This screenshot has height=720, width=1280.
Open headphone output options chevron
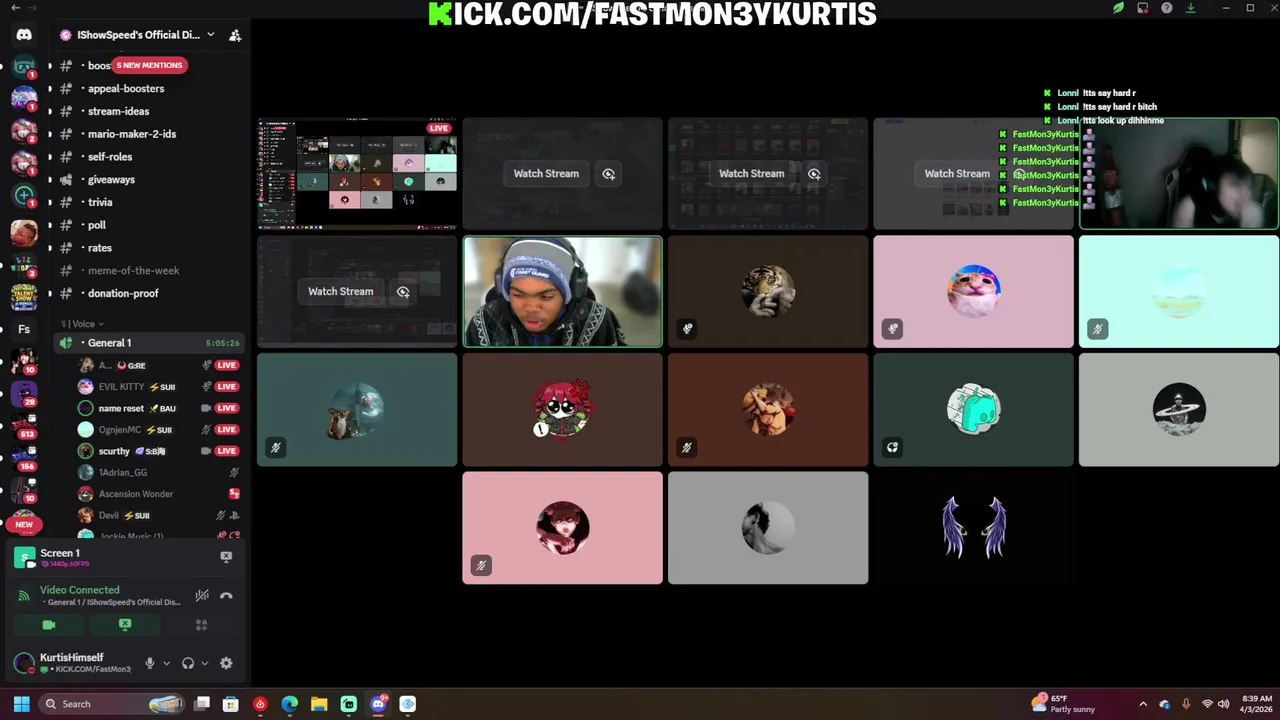tap(204, 663)
